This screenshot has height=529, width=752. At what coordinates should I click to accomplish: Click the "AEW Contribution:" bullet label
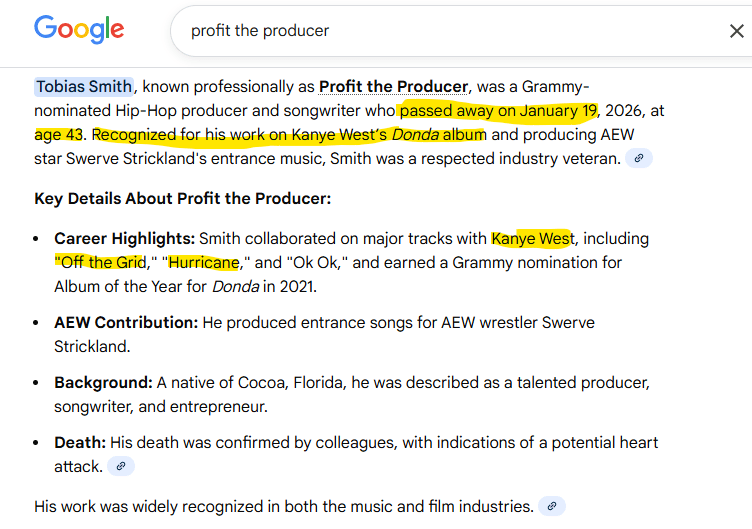(126, 322)
